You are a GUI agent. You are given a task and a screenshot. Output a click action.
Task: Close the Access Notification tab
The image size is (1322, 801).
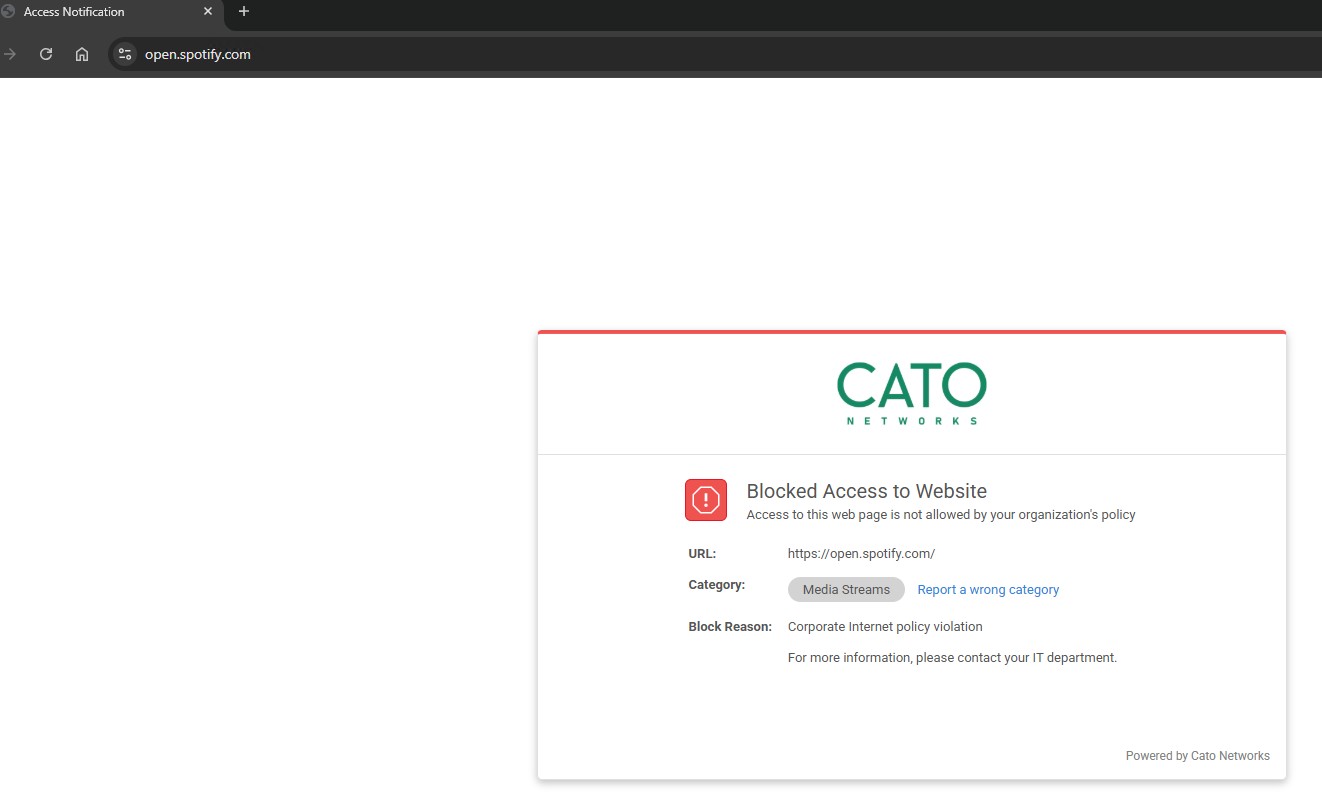click(x=208, y=12)
